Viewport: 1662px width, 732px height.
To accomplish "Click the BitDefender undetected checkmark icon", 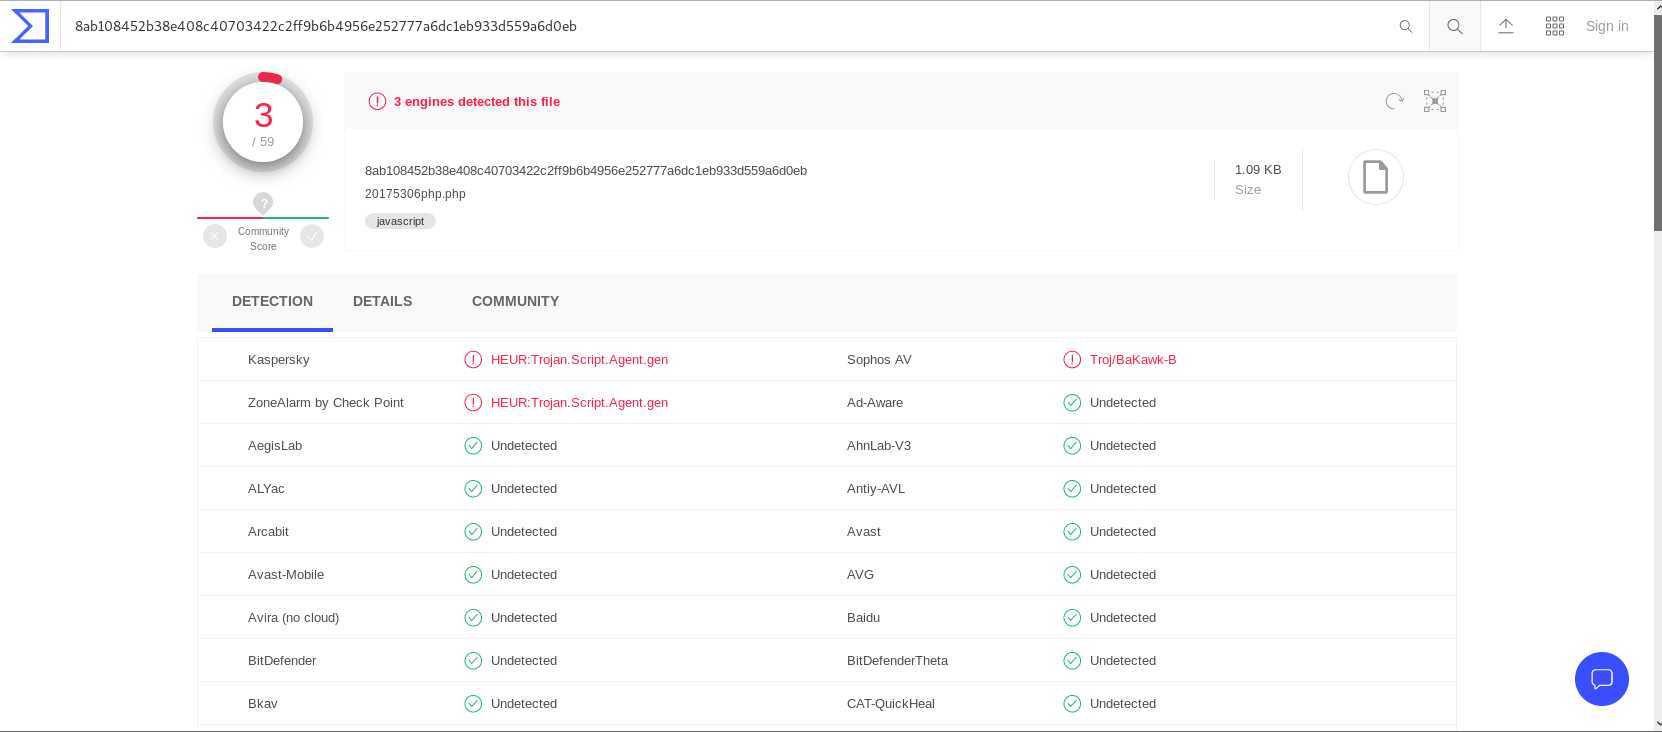I will pyautogui.click(x=473, y=660).
